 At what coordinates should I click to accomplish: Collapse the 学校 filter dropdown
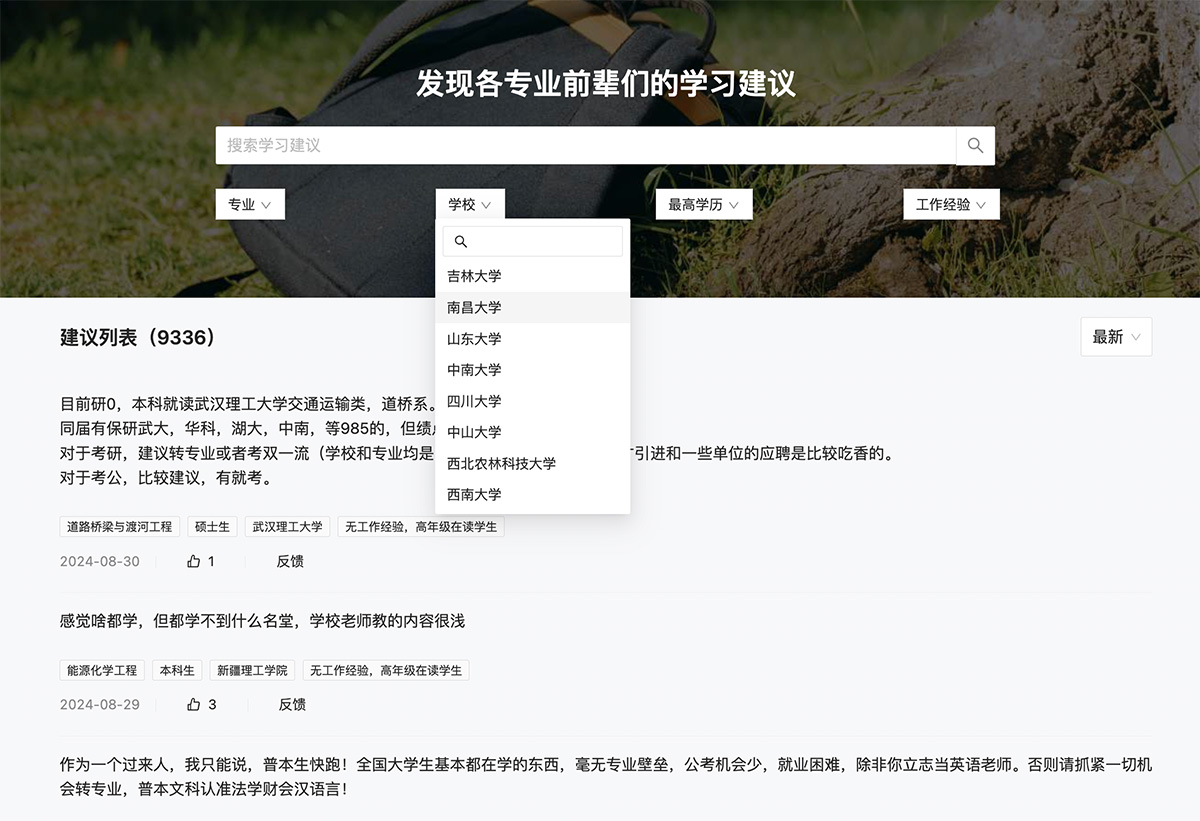point(470,204)
